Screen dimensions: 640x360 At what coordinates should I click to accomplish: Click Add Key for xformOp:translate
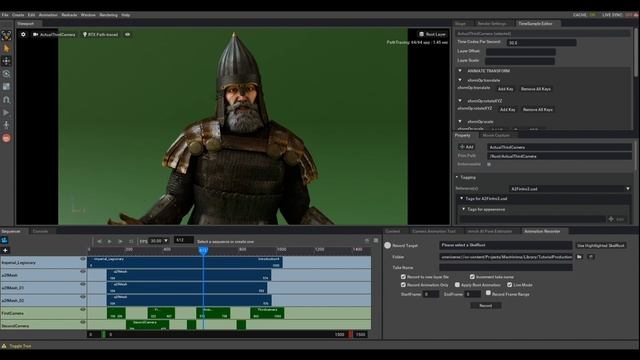point(505,89)
